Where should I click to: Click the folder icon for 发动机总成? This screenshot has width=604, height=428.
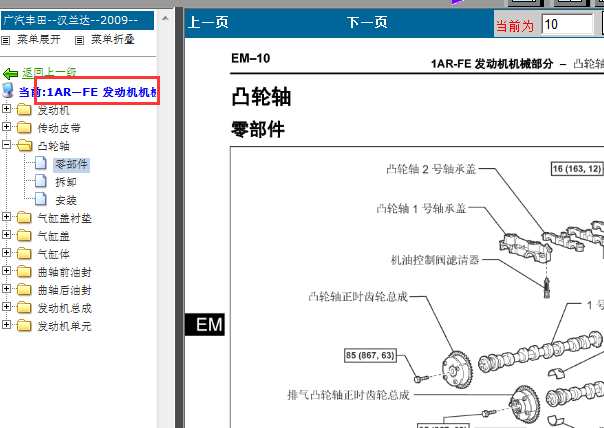click(x=24, y=307)
